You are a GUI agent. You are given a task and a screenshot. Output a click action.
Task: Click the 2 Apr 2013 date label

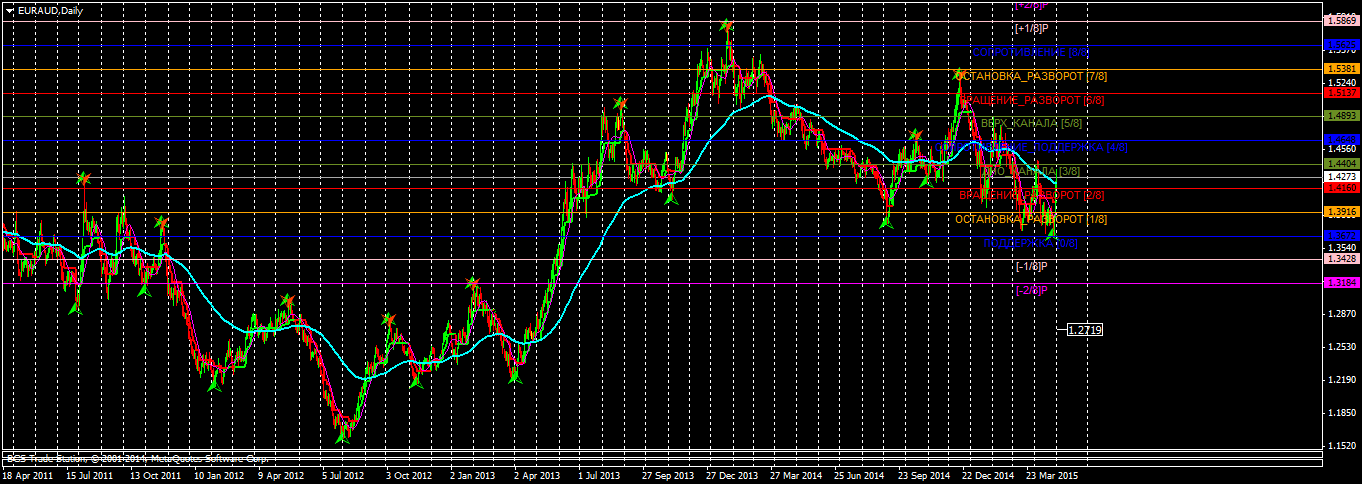point(537,476)
